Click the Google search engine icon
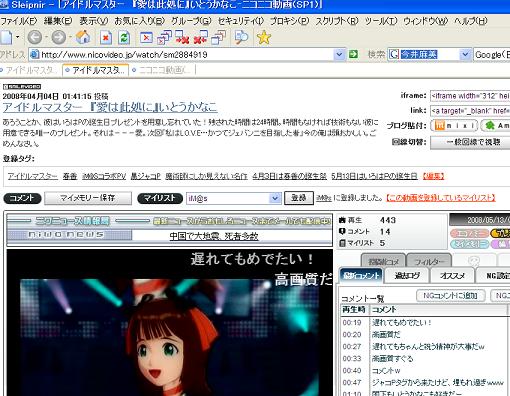This screenshot has width=510, height=396. pos(394,54)
